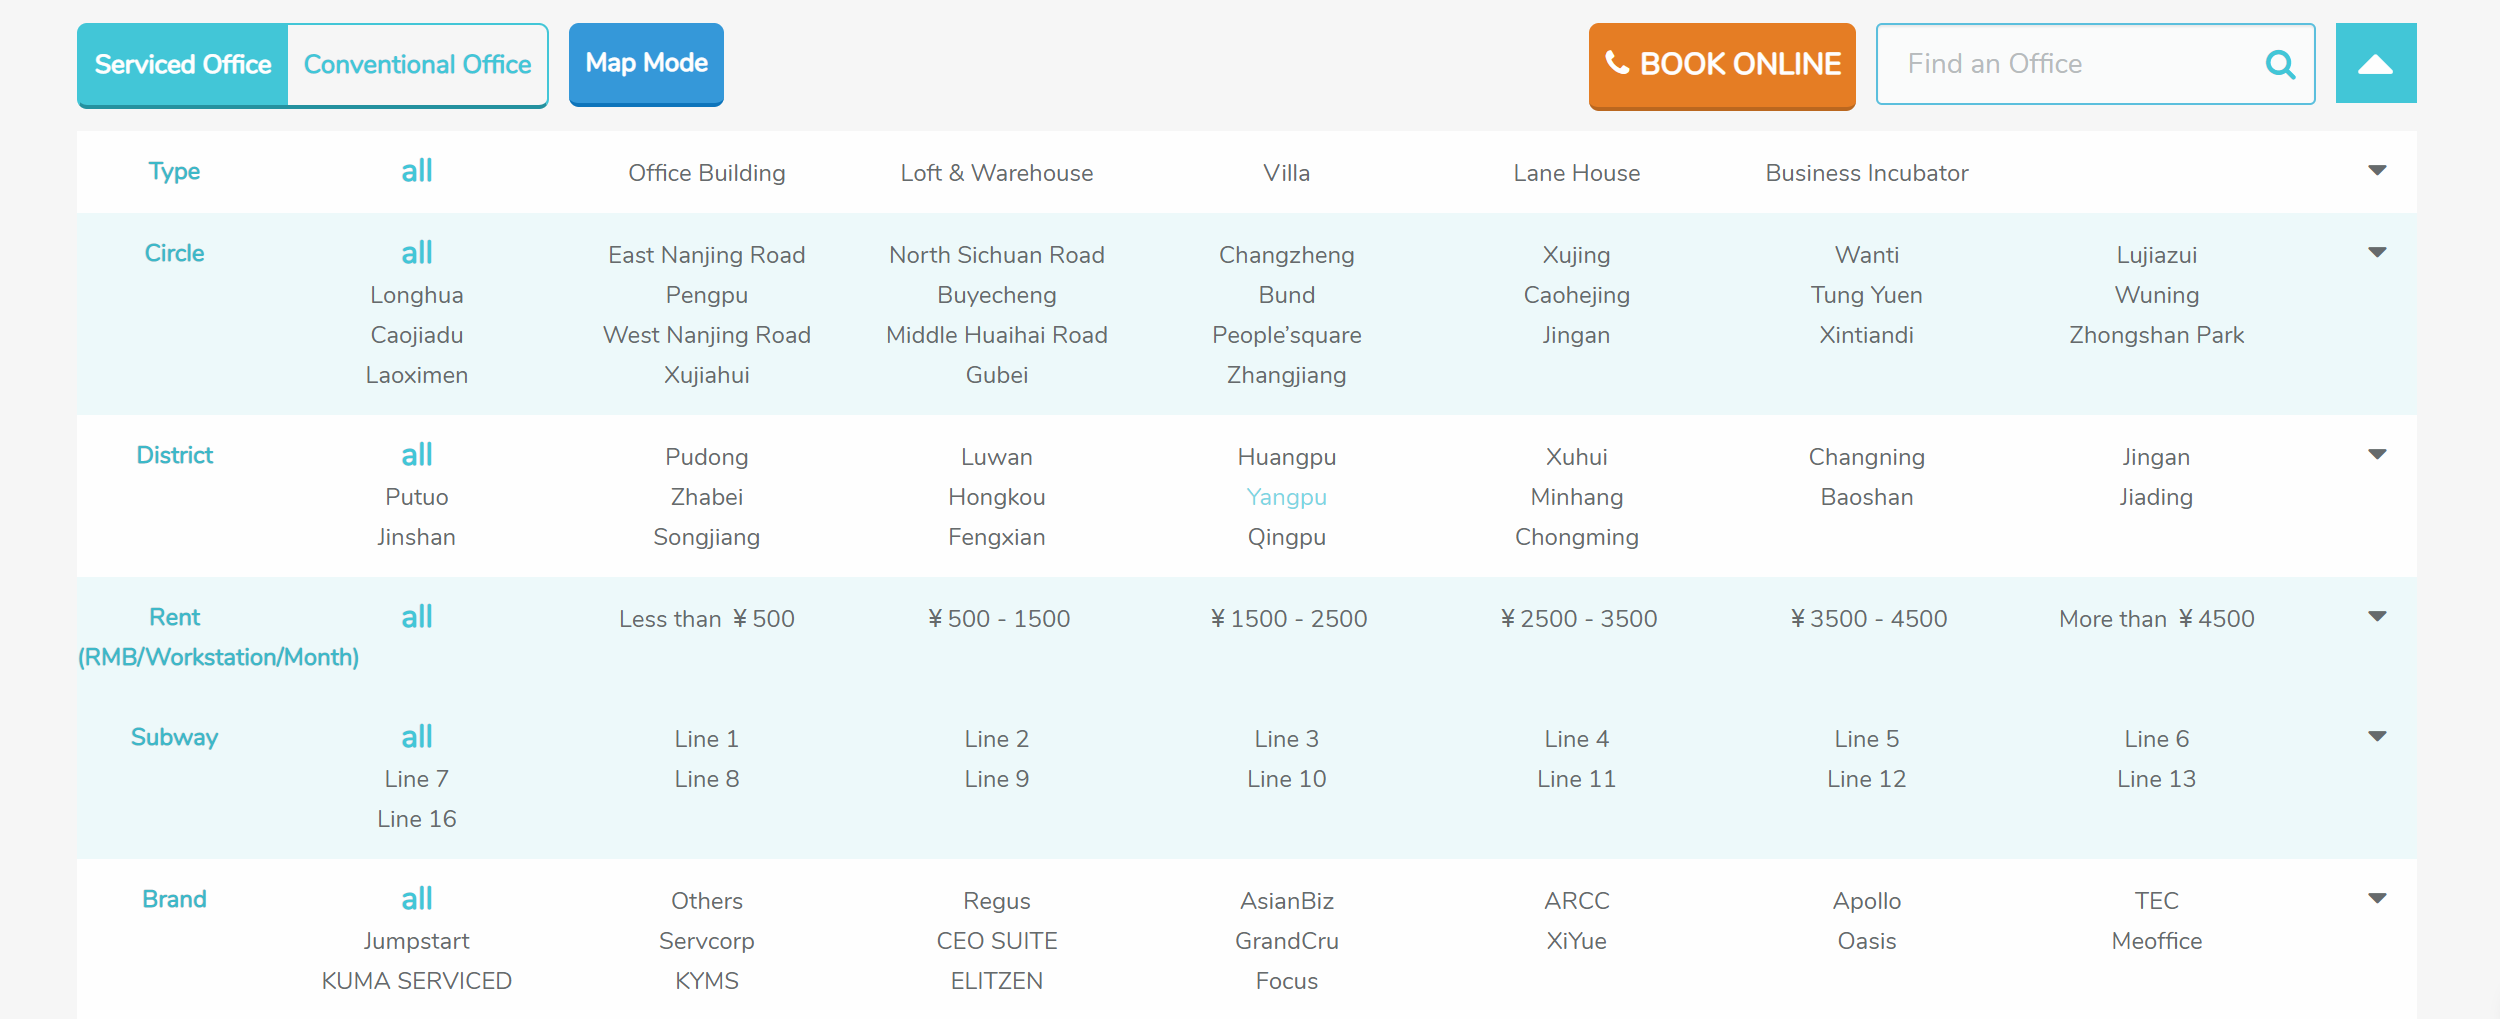This screenshot has width=2500, height=1019.
Task: Filter by Apollo brand
Action: 1867,901
